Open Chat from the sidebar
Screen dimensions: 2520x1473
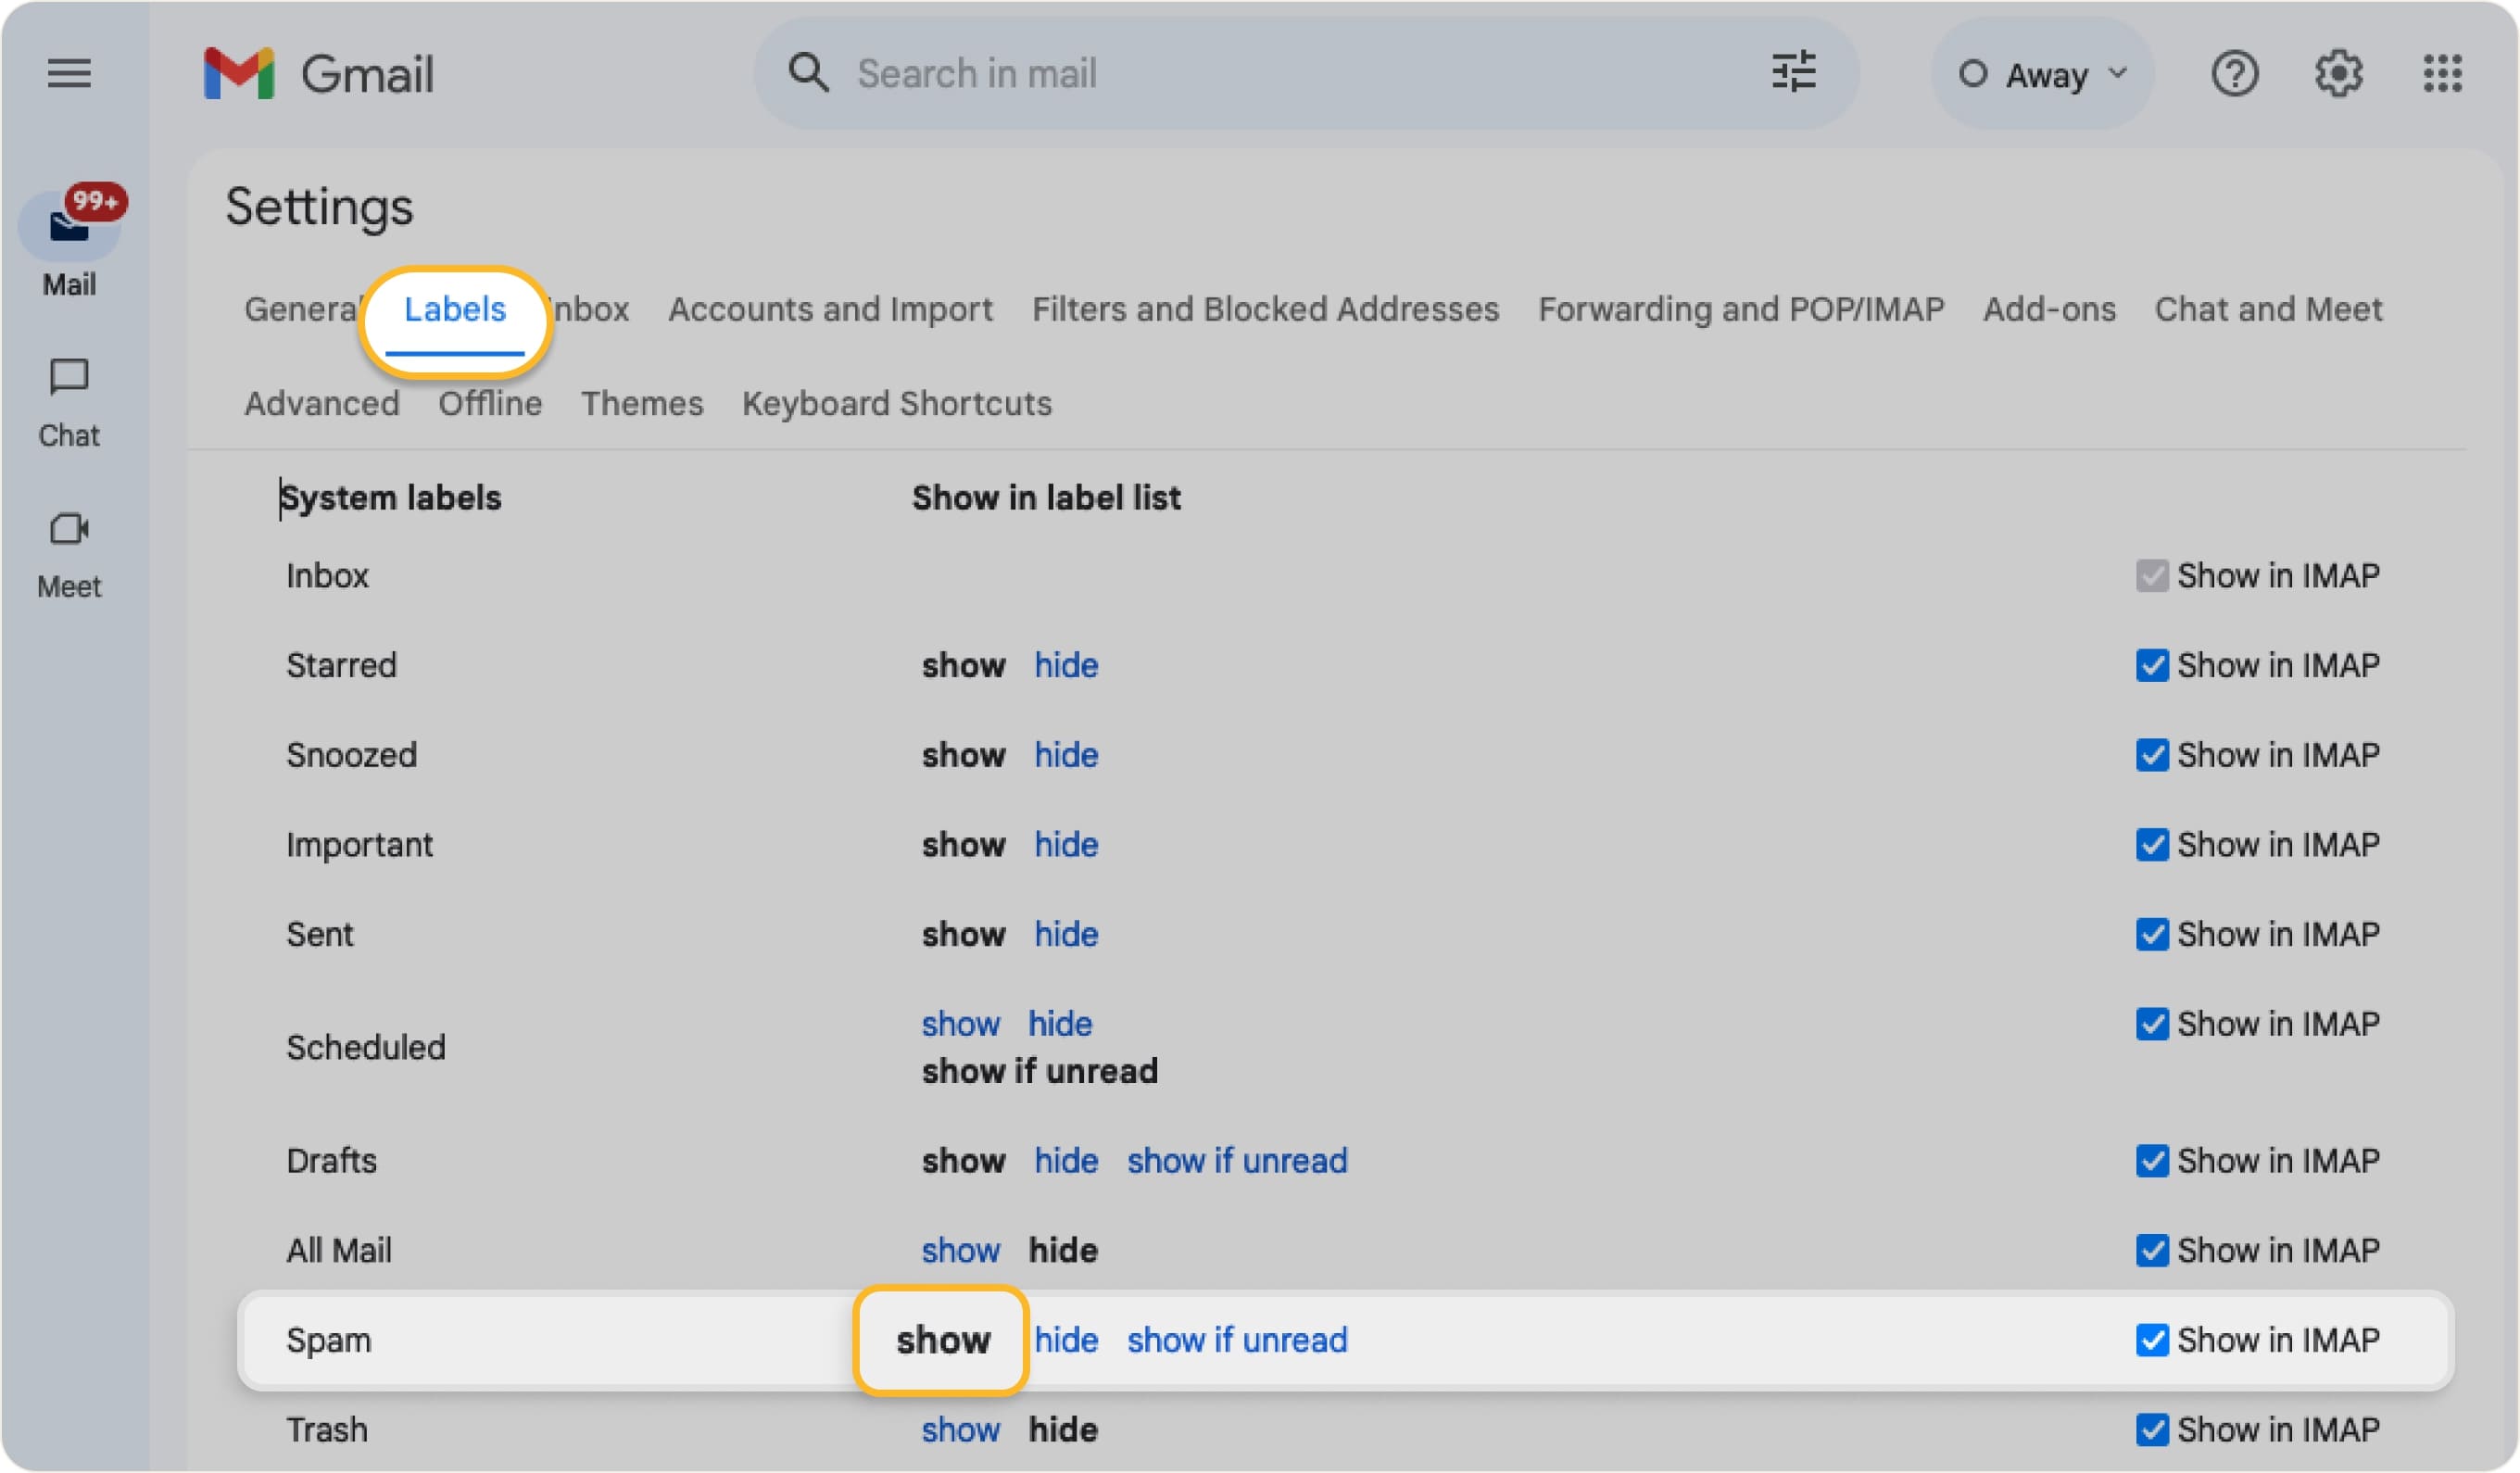68,378
